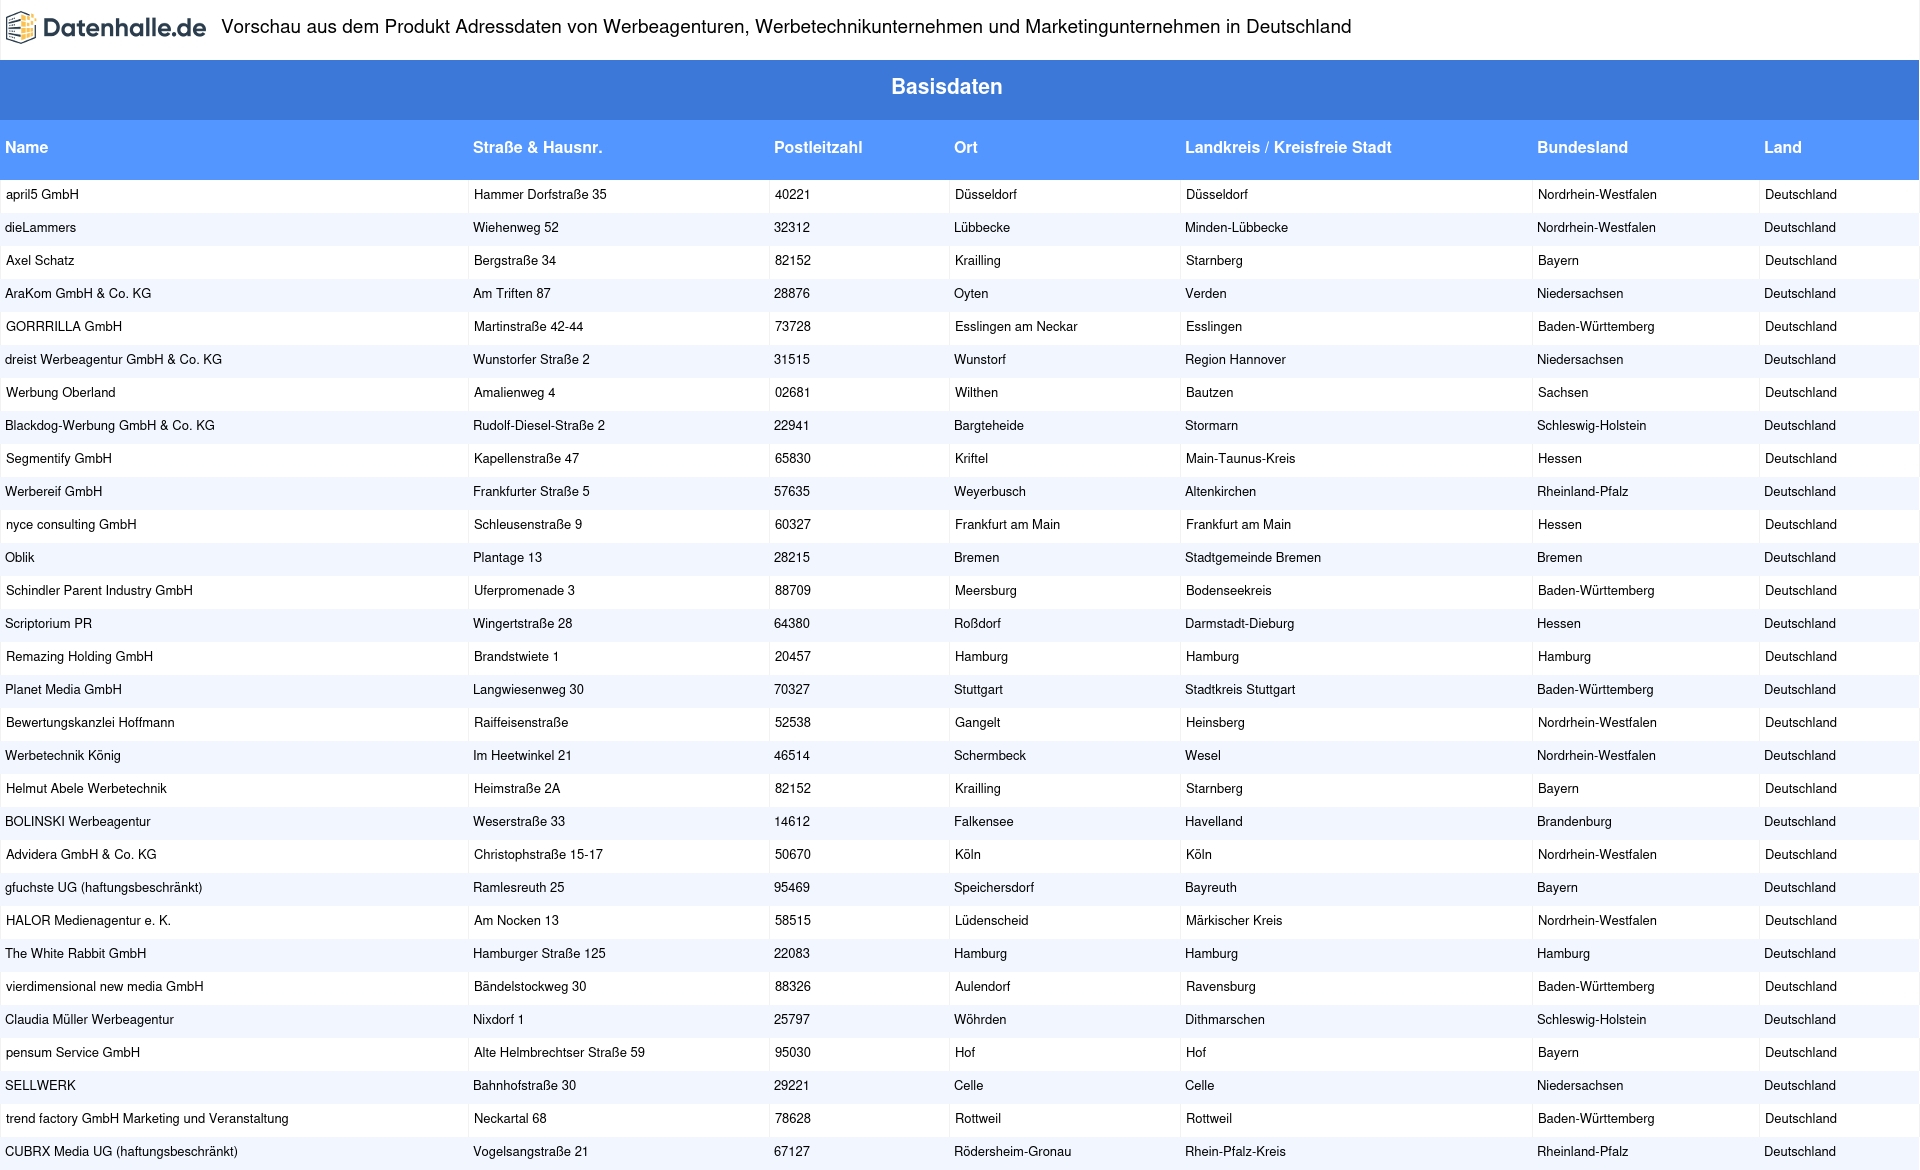This screenshot has height=1170, width=1920.
Task: Click the Straße & Hausnr. column header
Action: tap(537, 148)
